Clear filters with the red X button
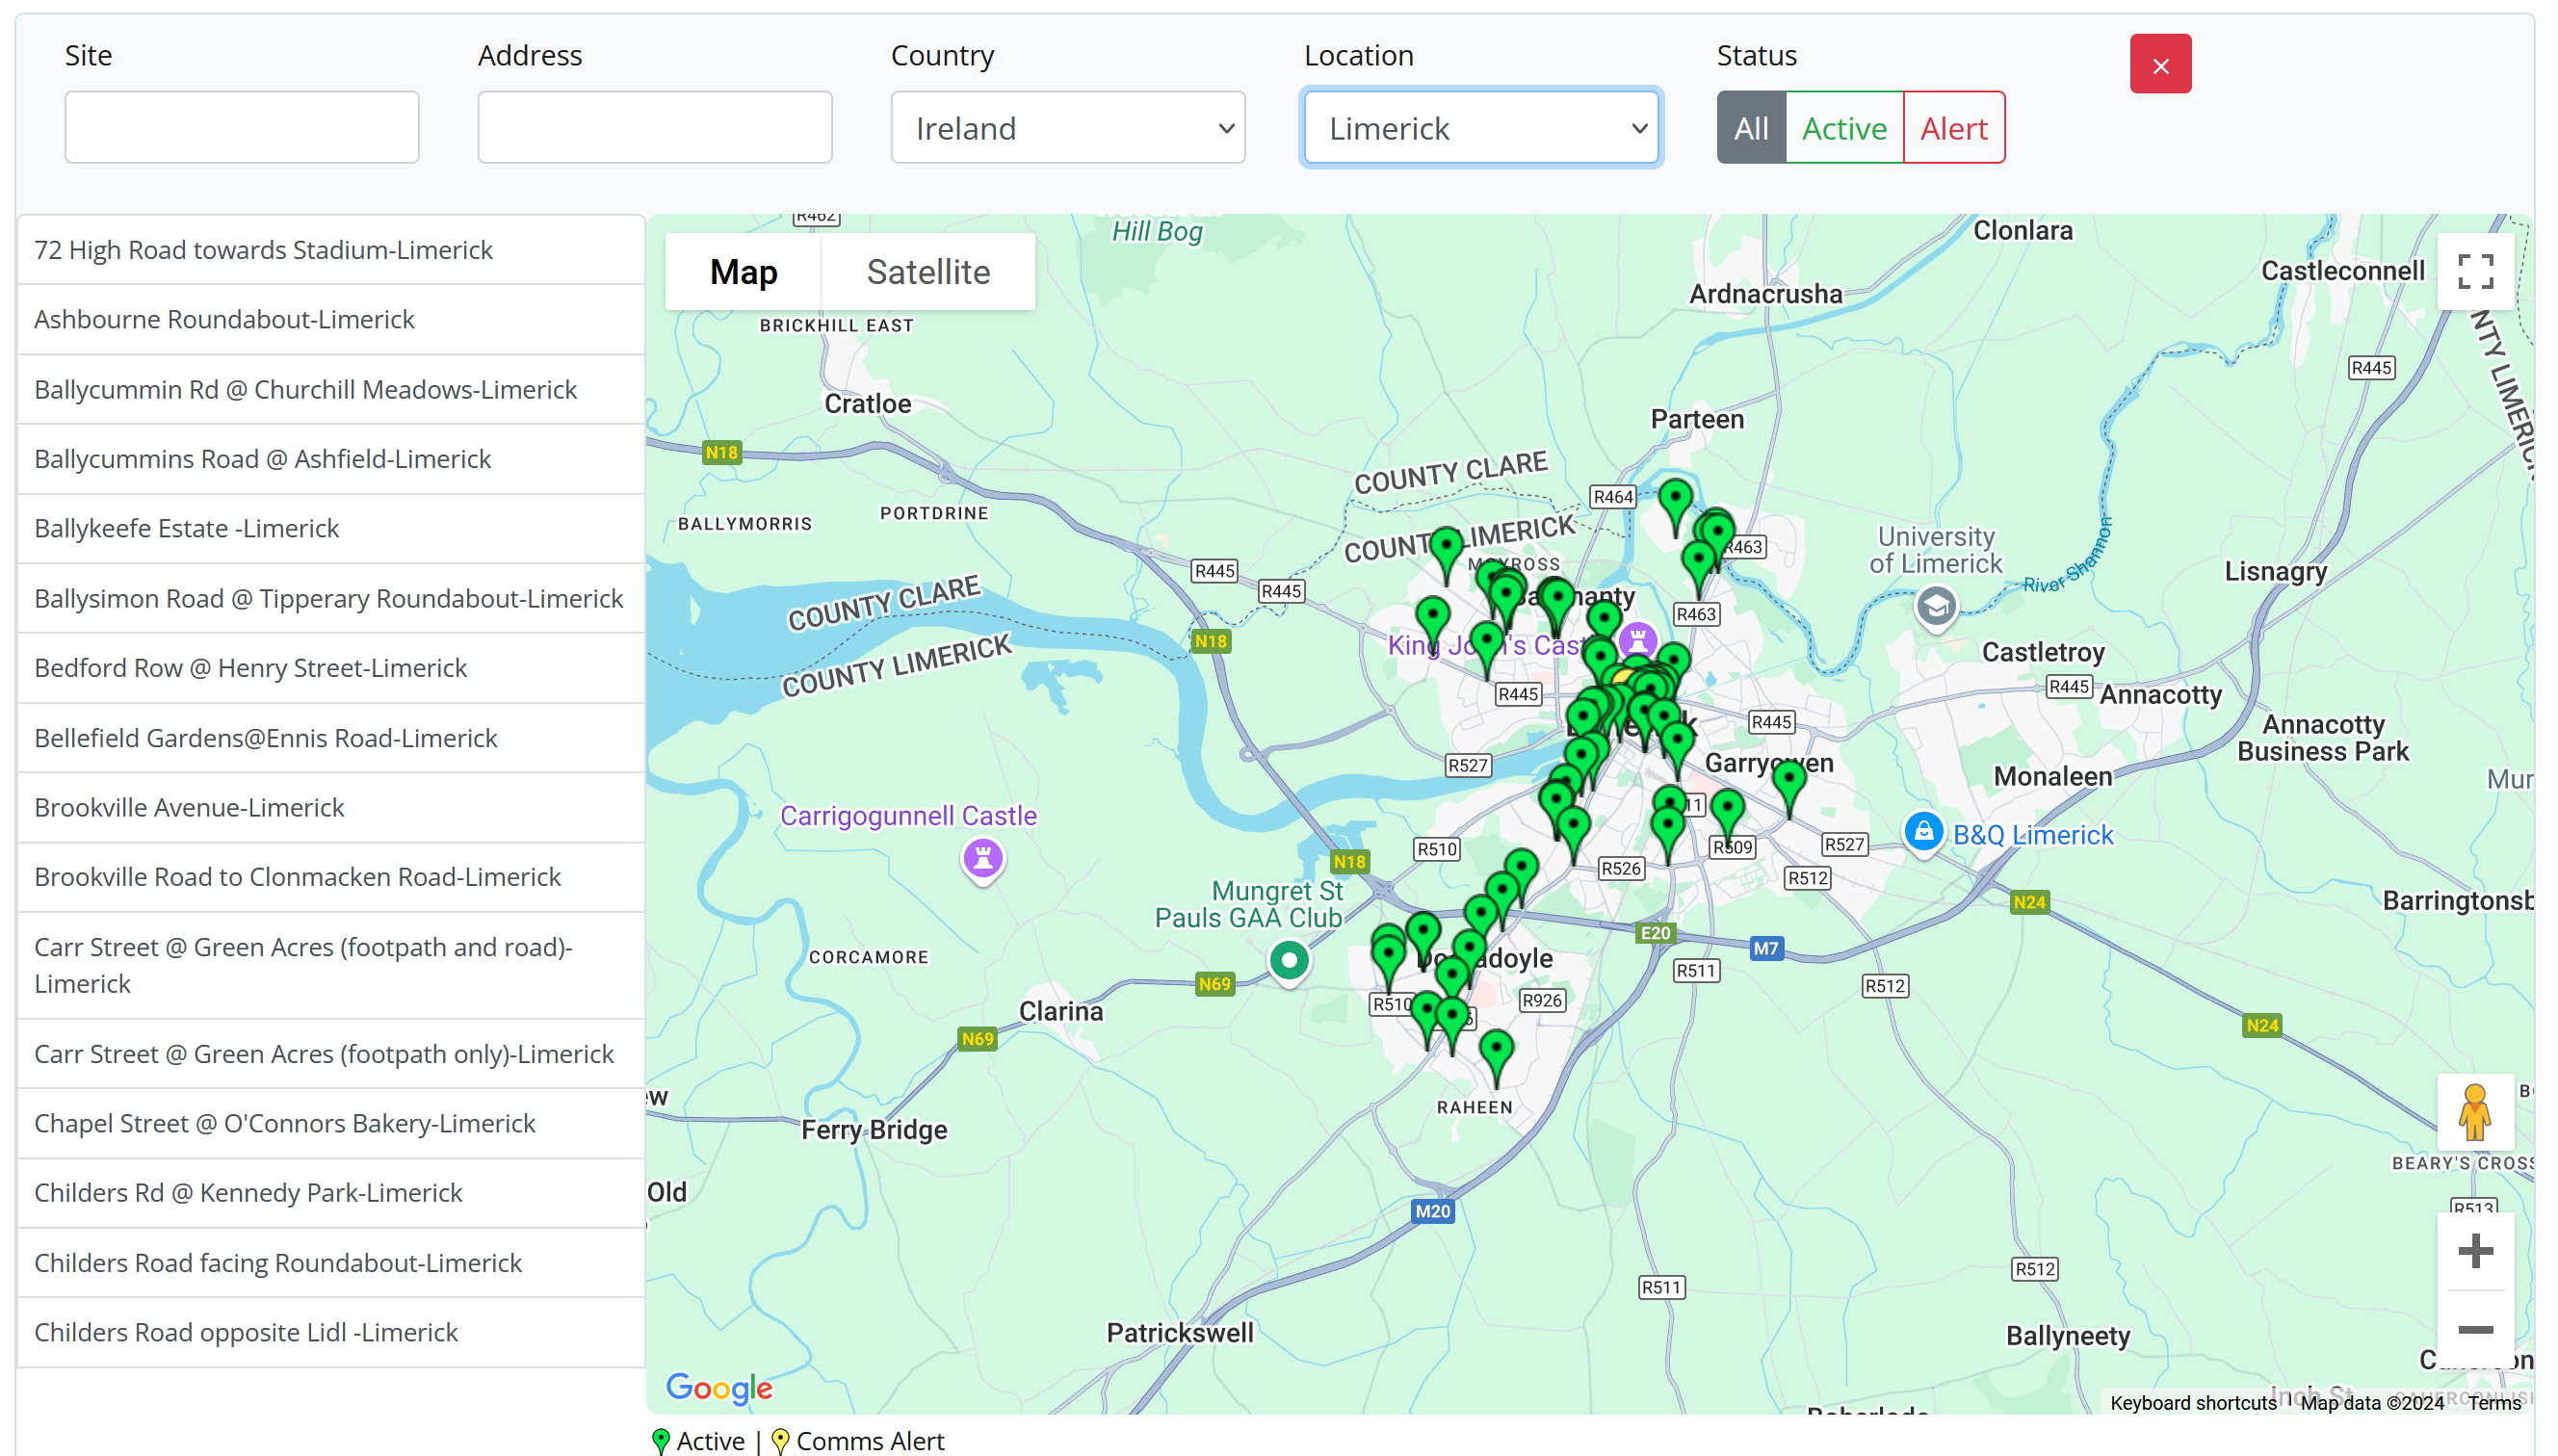This screenshot has width=2558, height=1456. (2159, 63)
